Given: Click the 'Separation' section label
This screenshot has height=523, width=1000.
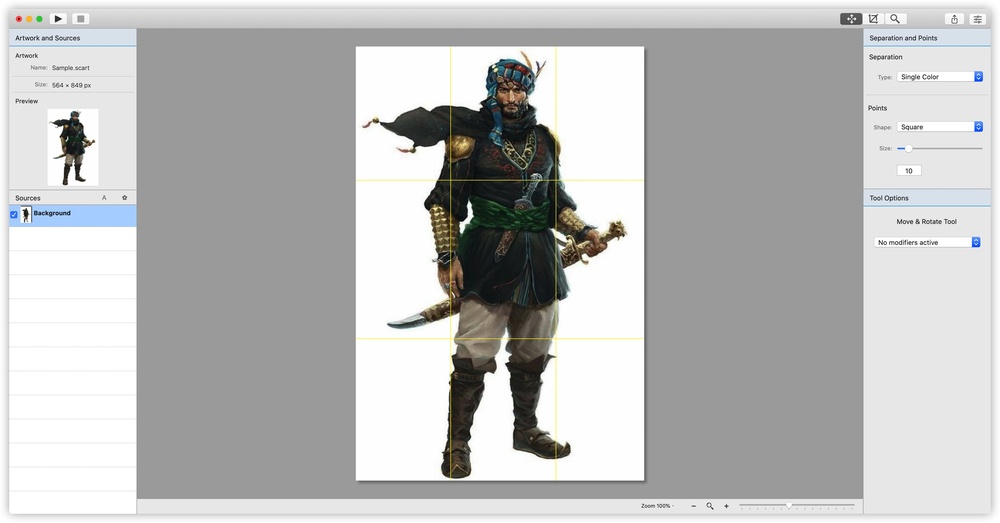Looking at the screenshot, I should 886,57.
